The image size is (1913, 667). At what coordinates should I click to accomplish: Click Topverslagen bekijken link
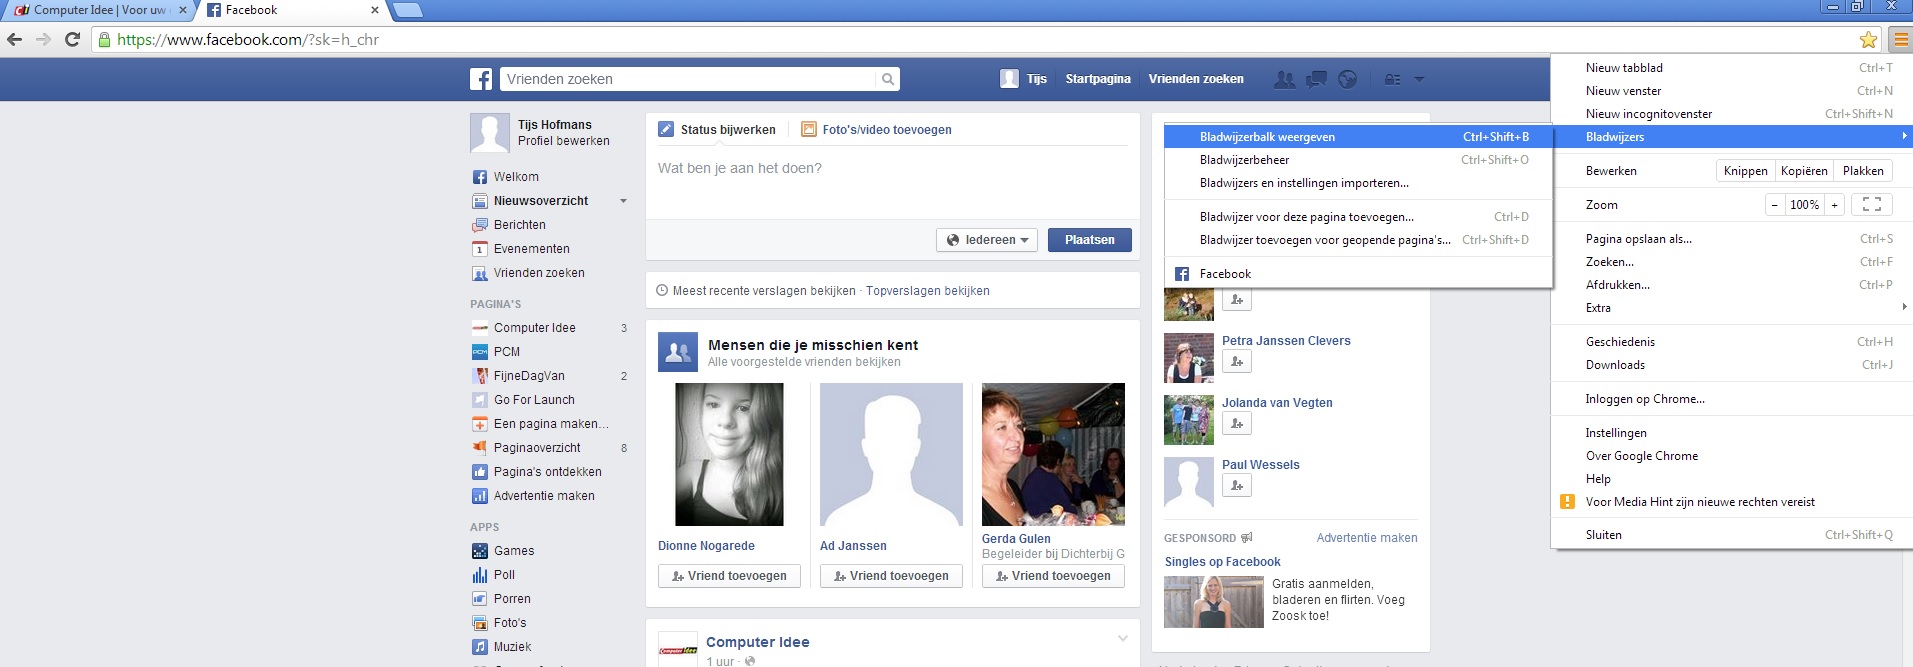928,291
